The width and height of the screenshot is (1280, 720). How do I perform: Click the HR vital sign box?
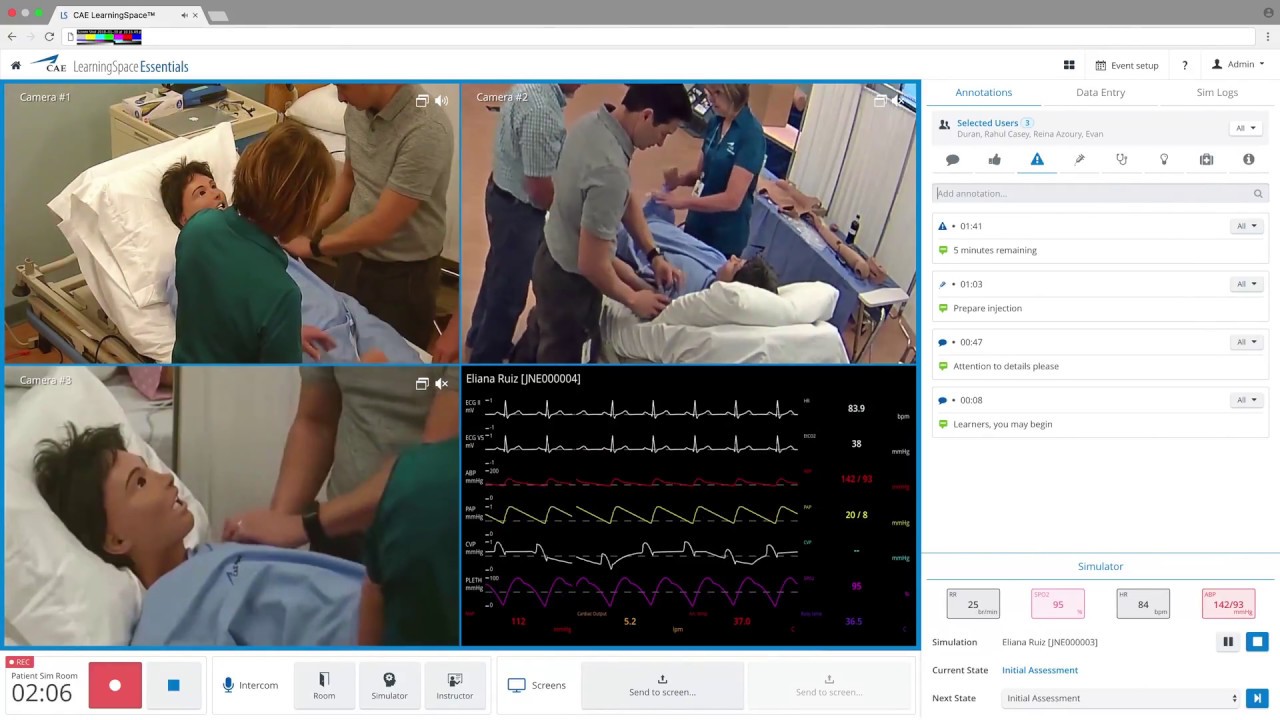point(1143,603)
